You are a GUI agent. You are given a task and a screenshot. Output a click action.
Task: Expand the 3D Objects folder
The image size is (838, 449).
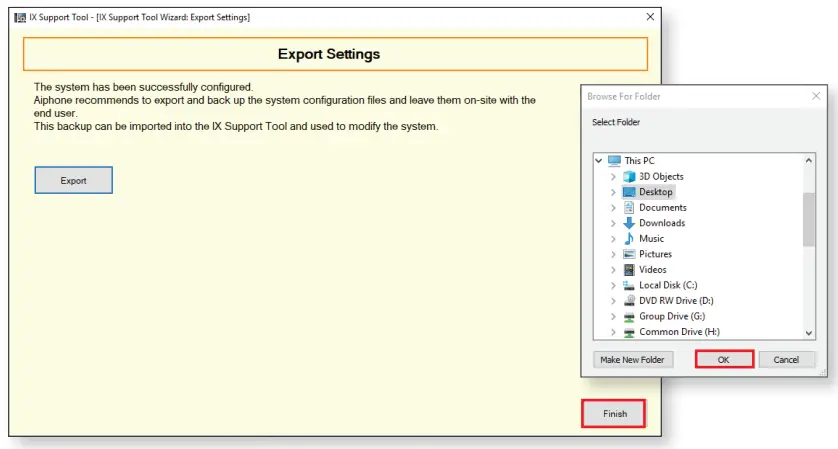(614, 176)
